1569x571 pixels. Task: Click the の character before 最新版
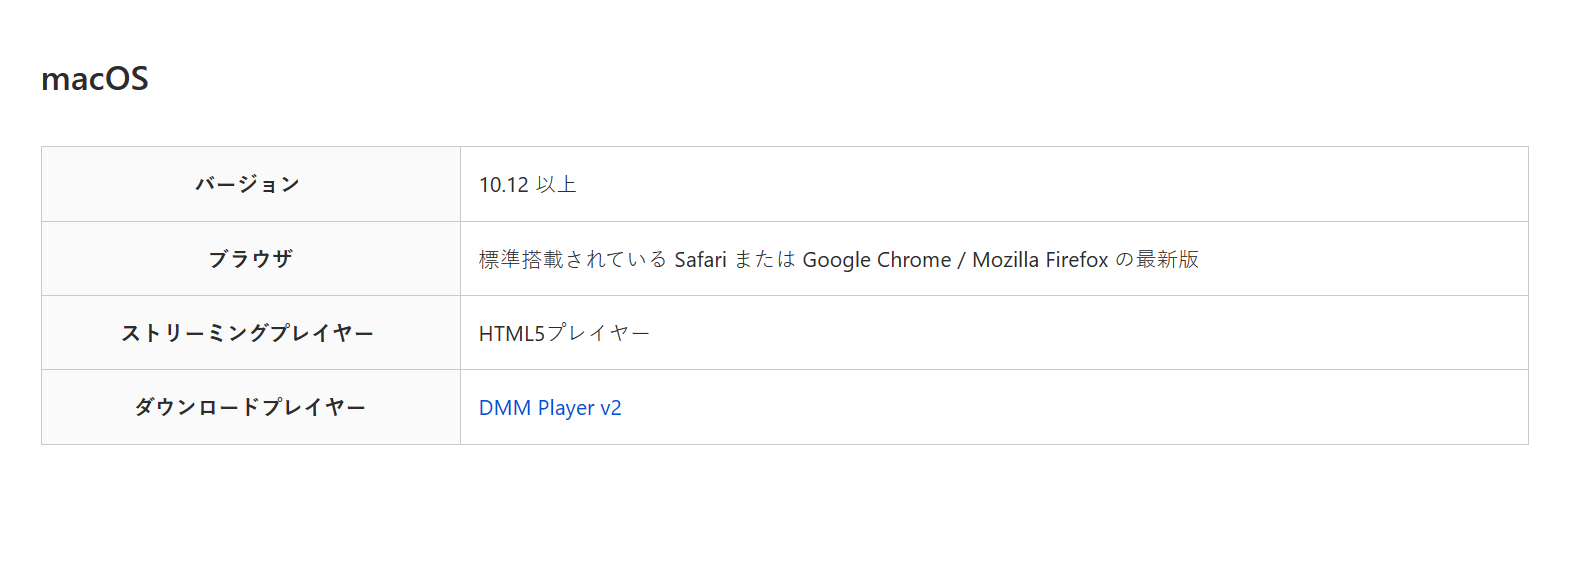coord(1123,260)
